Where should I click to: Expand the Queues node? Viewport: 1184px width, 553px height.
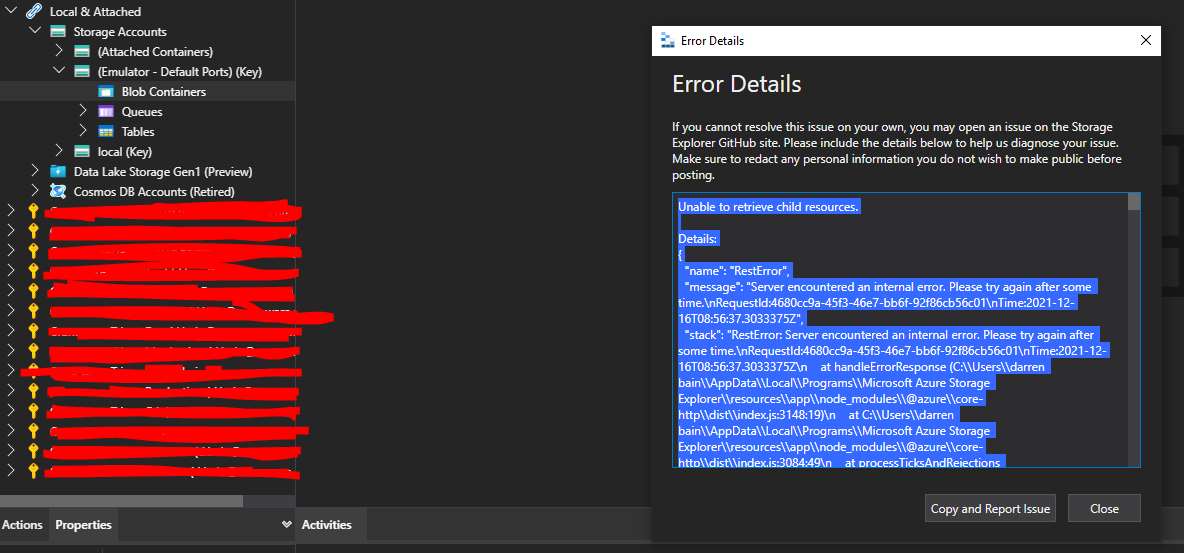[83, 111]
